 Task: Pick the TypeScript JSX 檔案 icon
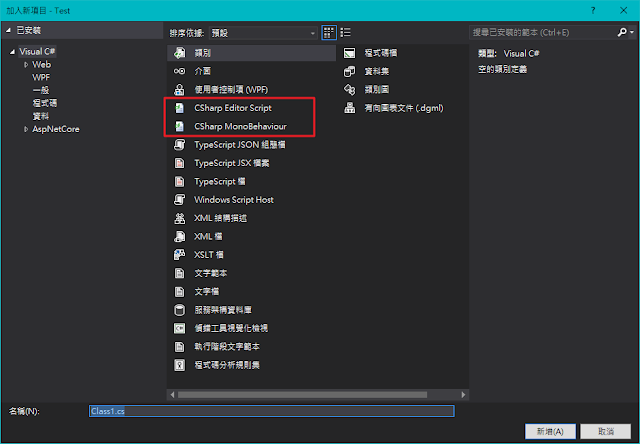click(x=180, y=163)
